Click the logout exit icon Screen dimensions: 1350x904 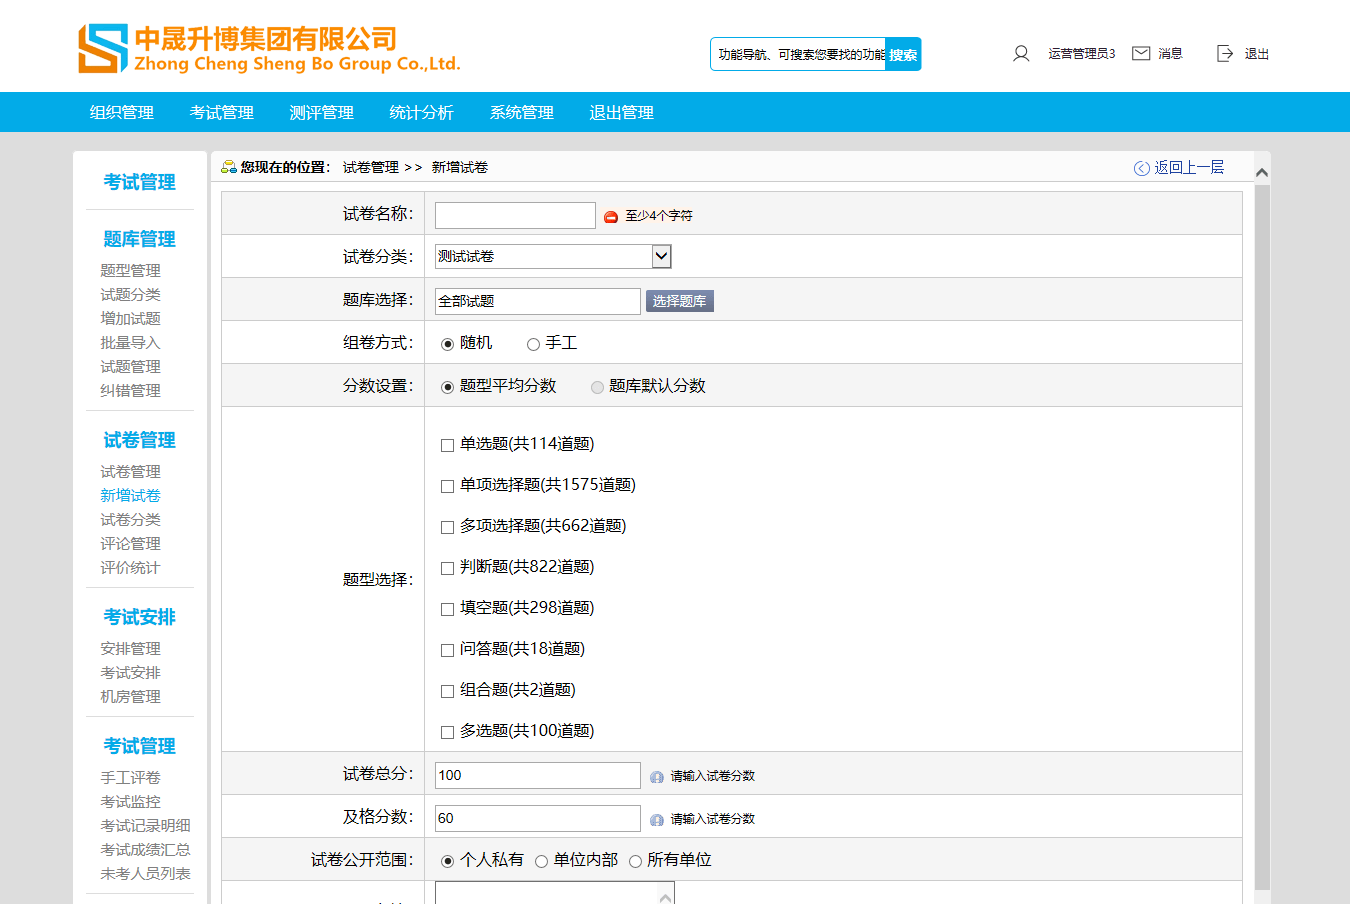[1225, 54]
